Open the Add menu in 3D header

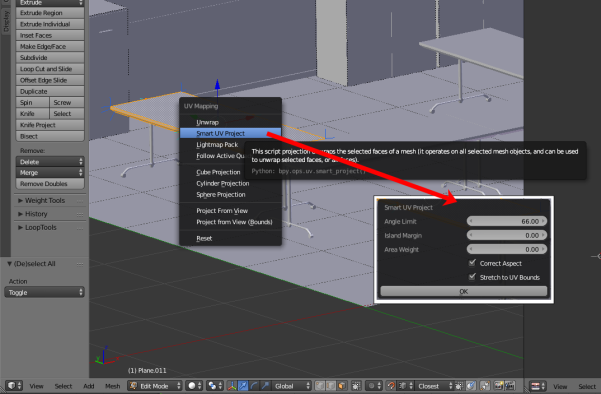point(89,386)
